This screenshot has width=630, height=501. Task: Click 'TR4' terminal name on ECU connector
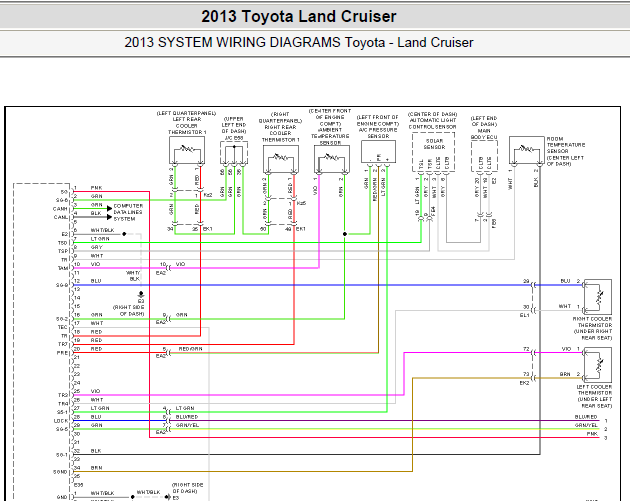pos(63,404)
